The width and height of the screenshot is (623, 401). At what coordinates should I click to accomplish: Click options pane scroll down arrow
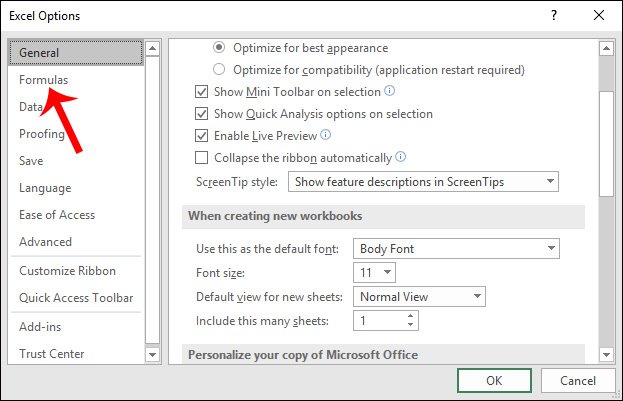[606, 354]
